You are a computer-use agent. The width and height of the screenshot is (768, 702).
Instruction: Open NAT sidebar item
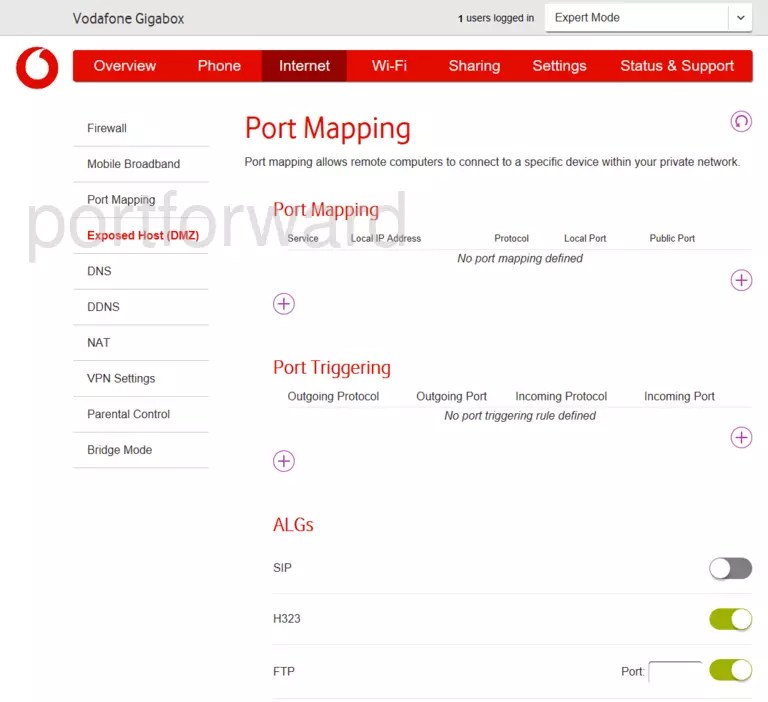[141, 343]
